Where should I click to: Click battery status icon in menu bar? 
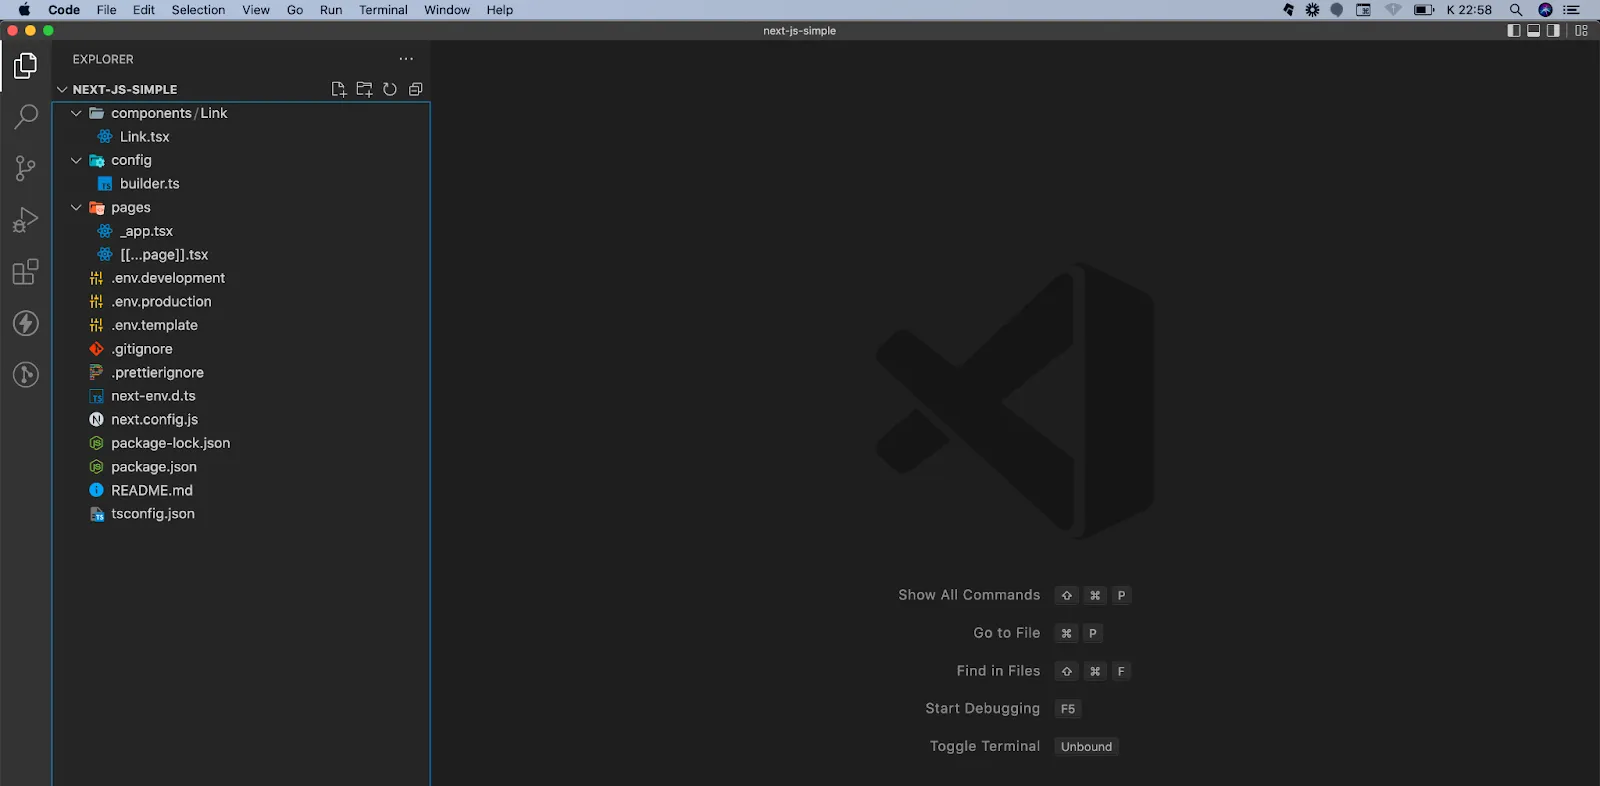[1424, 10]
